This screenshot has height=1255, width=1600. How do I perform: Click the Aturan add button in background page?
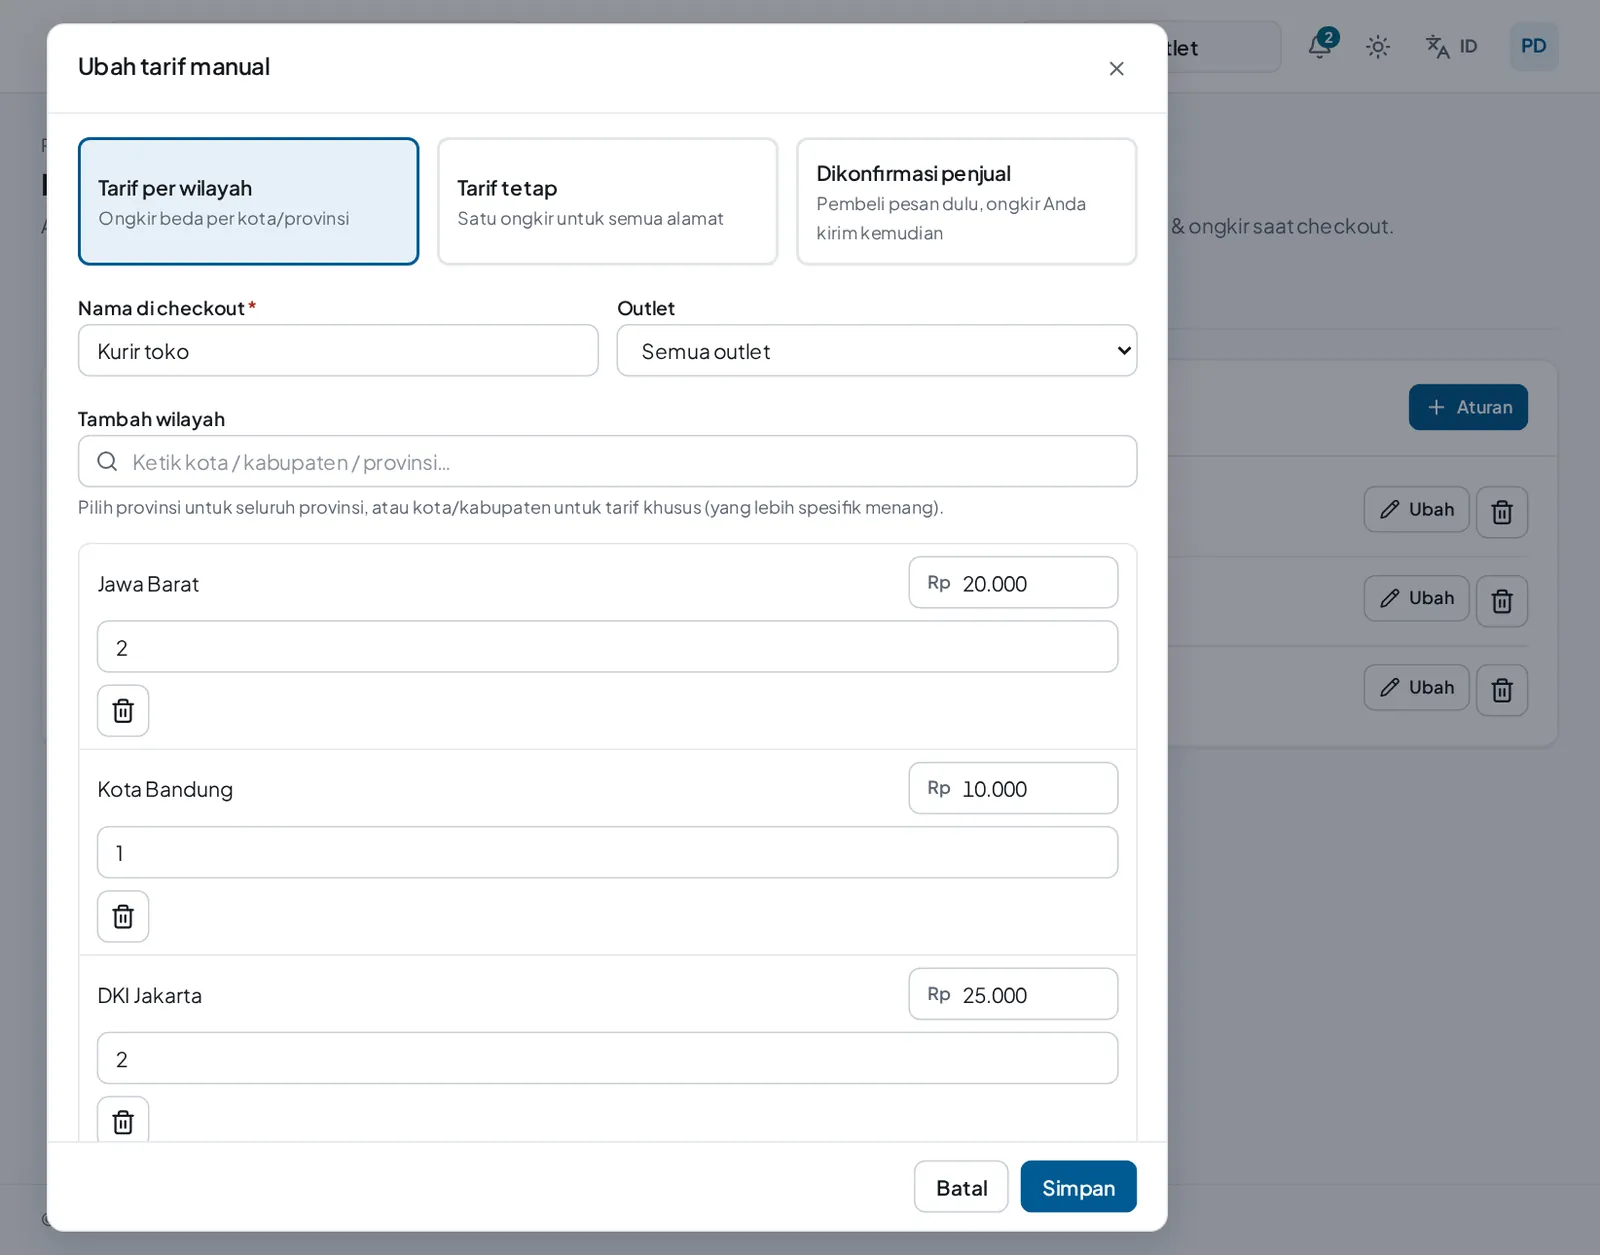point(1468,407)
